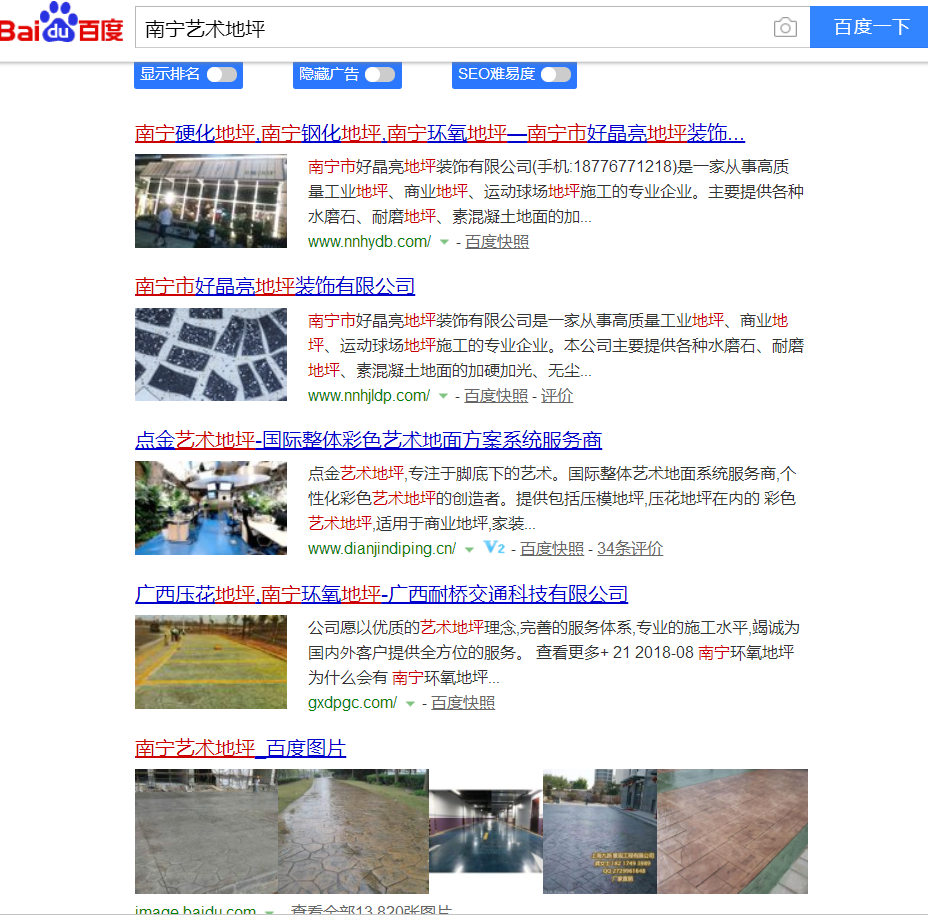Open 点金艺术地坪 result title link

[368, 440]
